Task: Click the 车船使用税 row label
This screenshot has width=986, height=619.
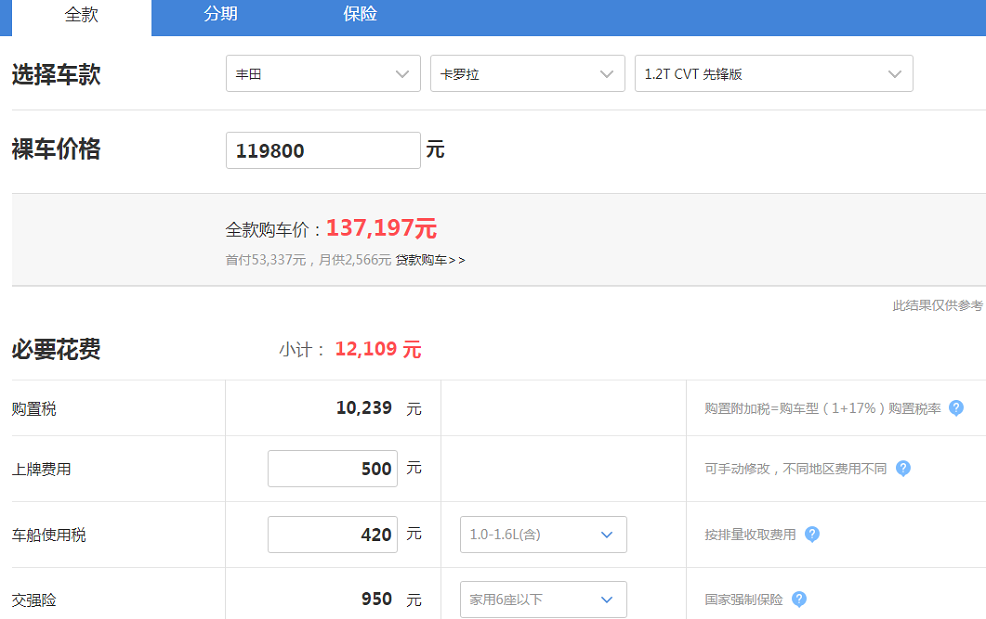Action: [x=49, y=535]
